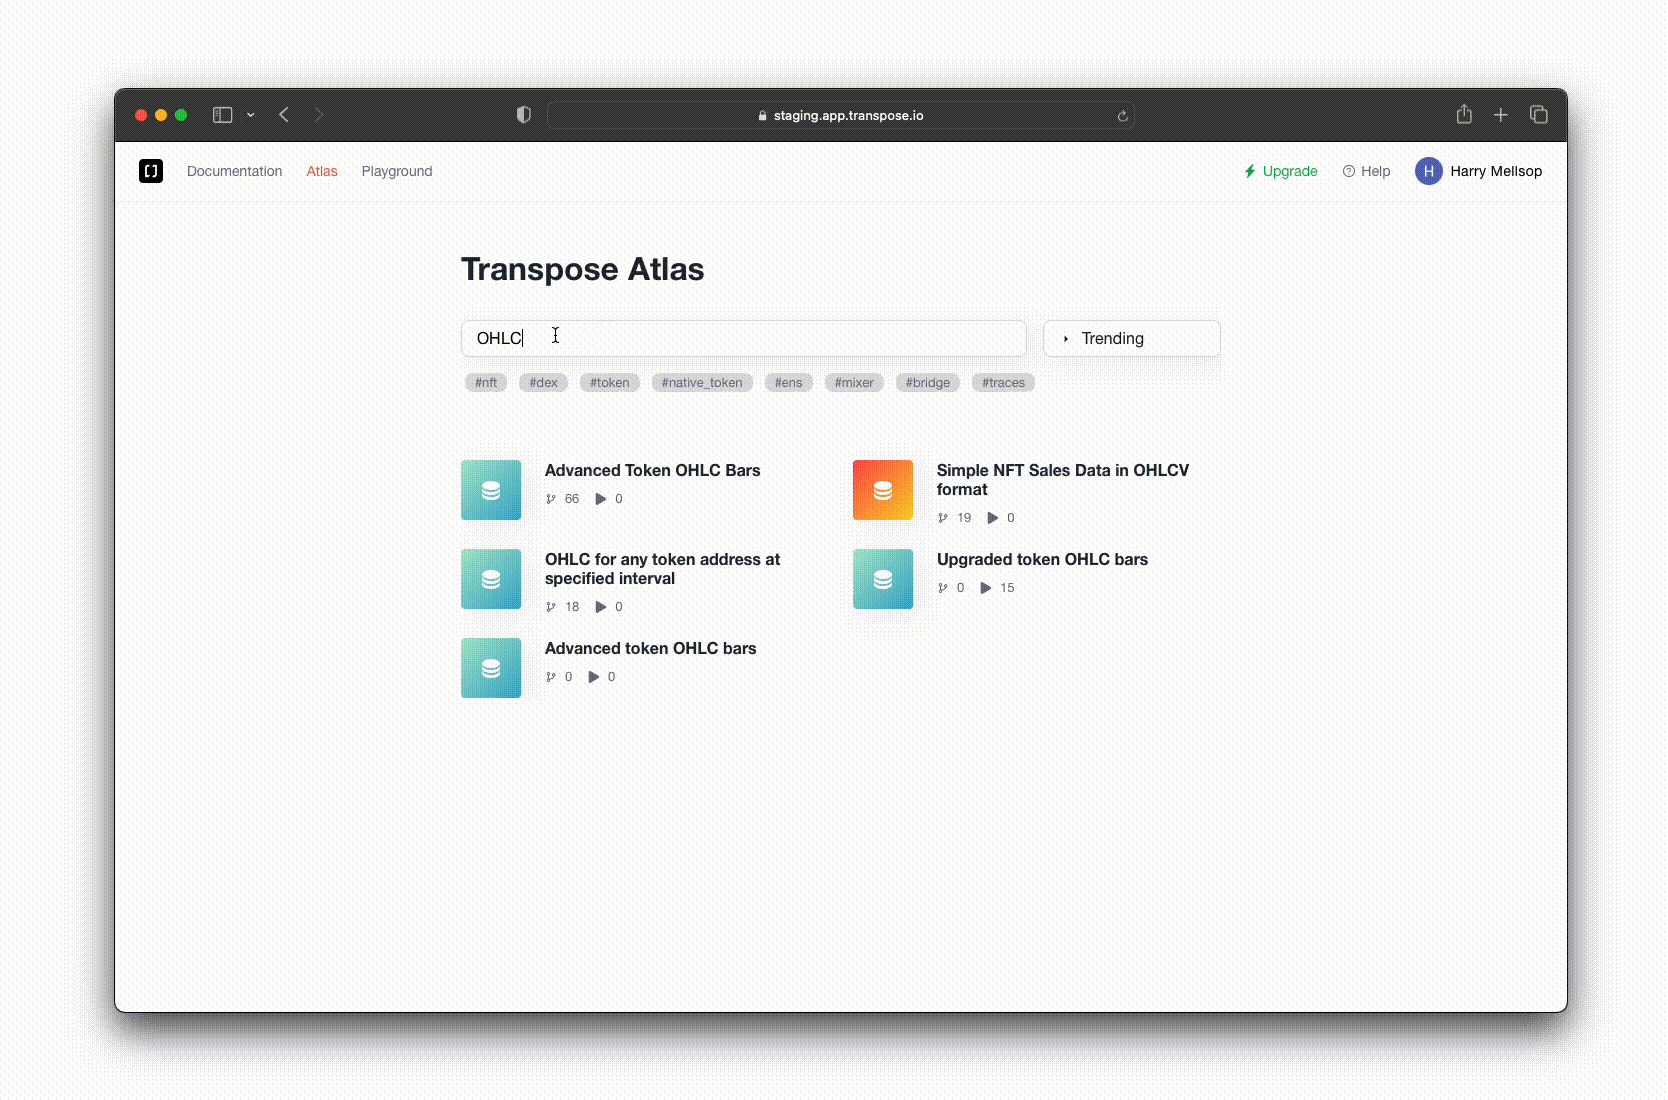Open Advanced Token OHLC Bars title
The height and width of the screenshot is (1100, 1668).
652,470
